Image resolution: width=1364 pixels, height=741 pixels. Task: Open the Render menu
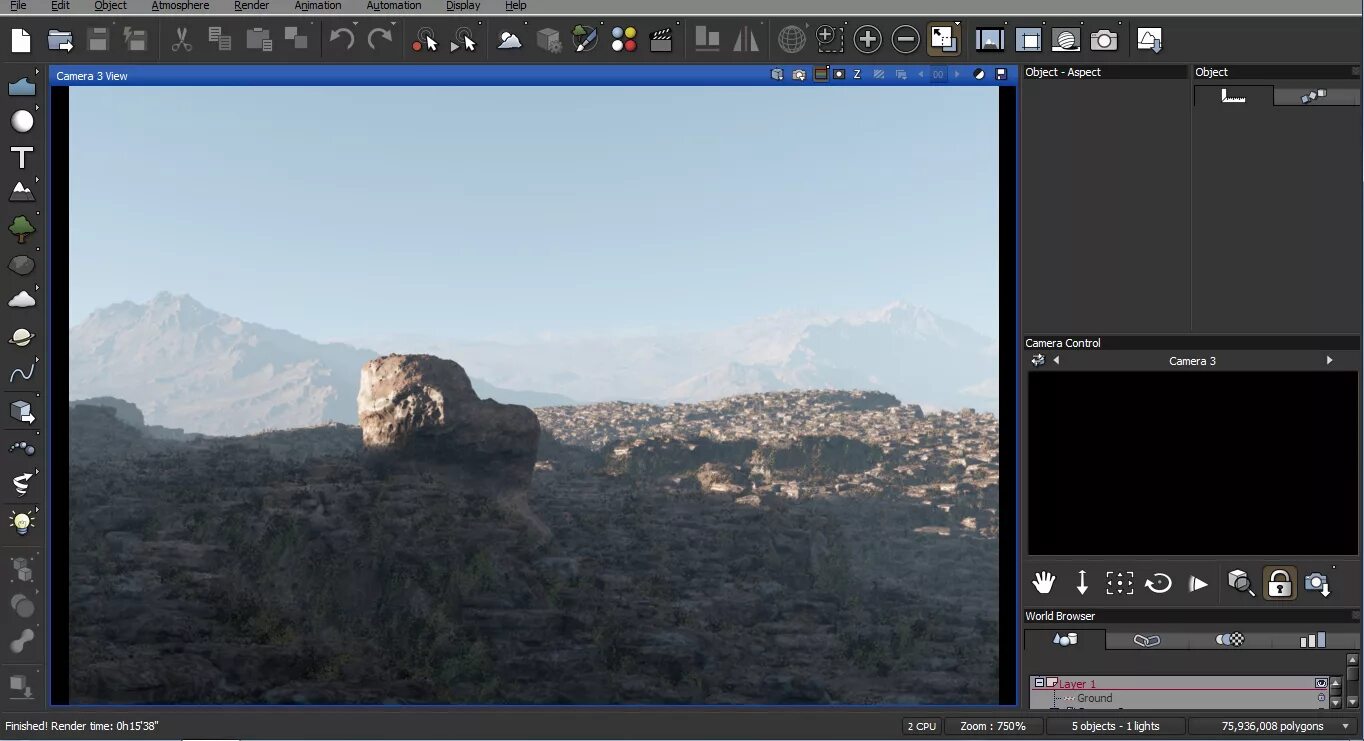coord(251,6)
